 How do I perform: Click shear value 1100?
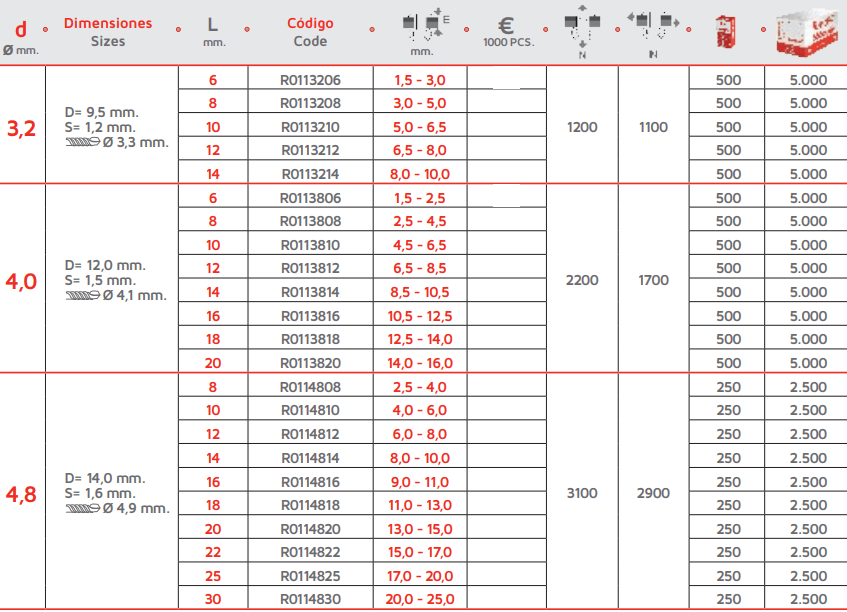click(653, 127)
